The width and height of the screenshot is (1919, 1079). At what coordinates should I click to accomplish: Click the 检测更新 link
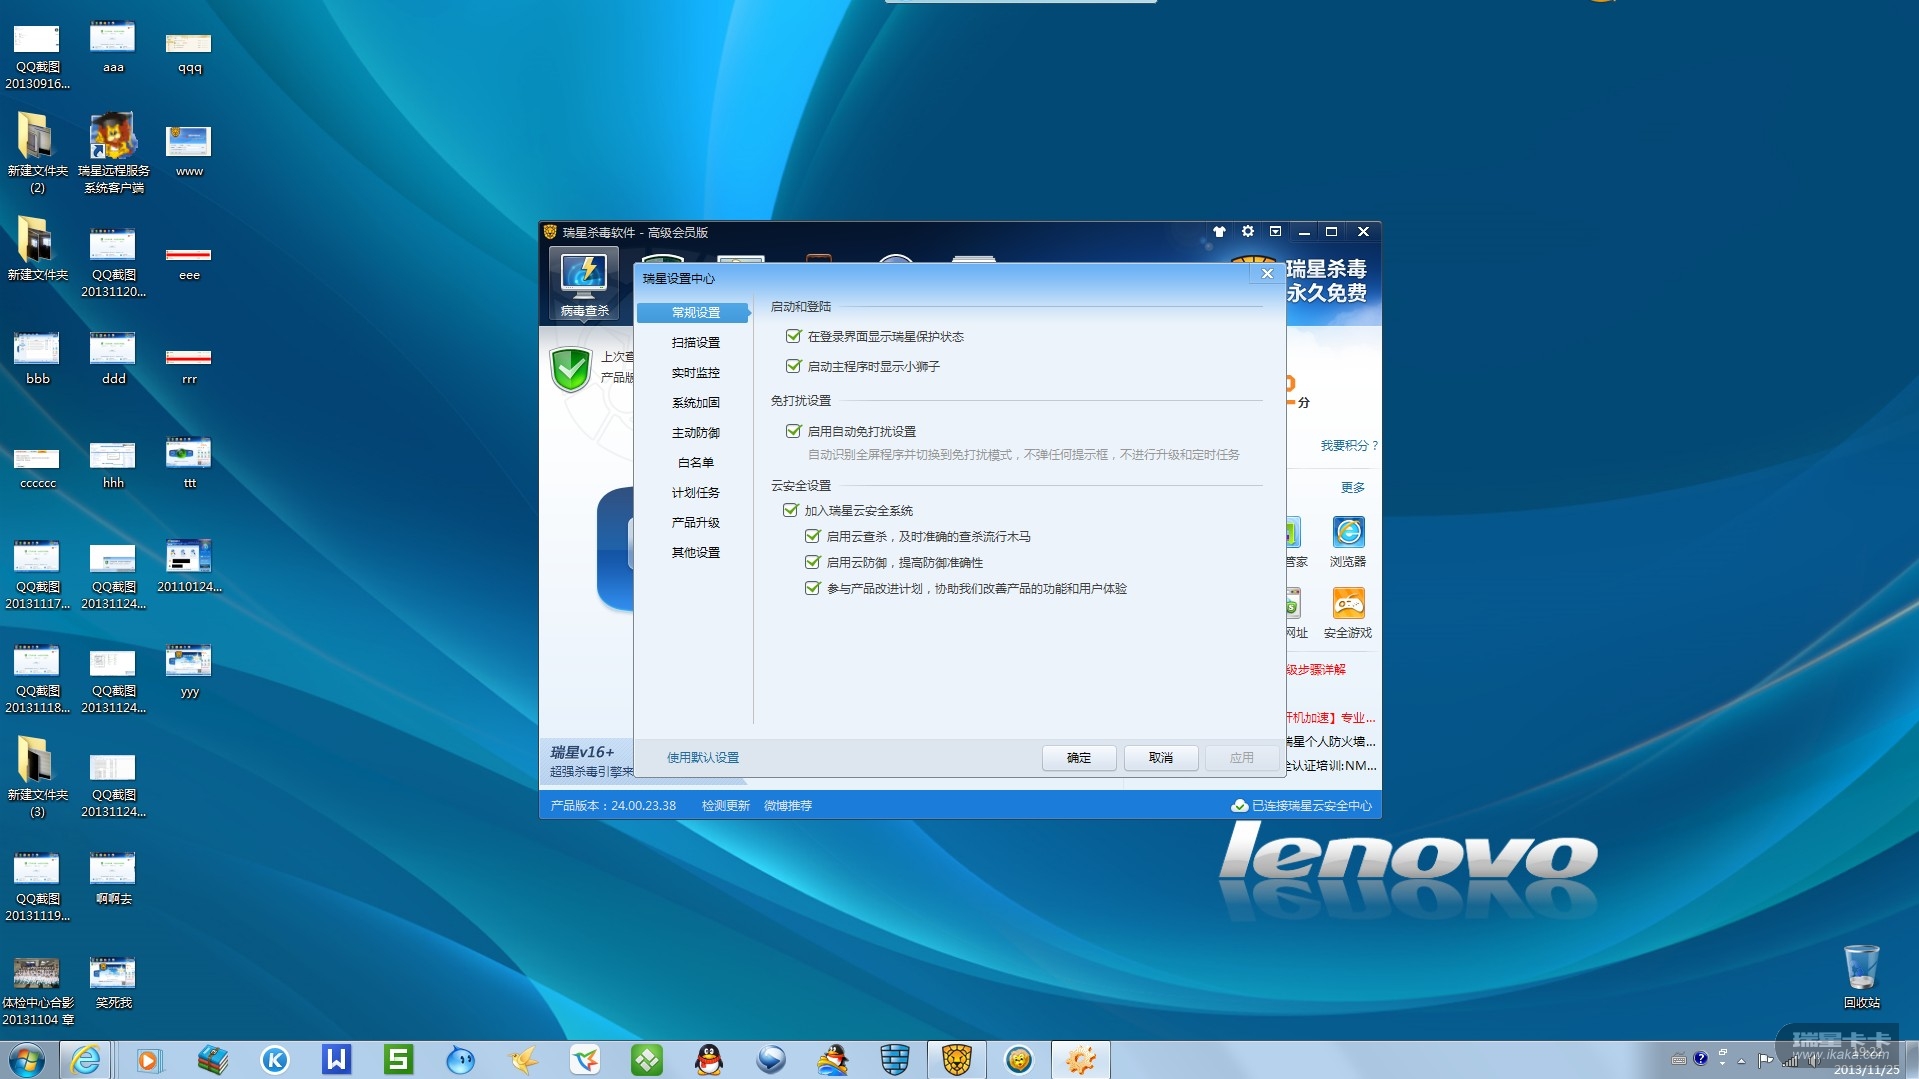726,806
